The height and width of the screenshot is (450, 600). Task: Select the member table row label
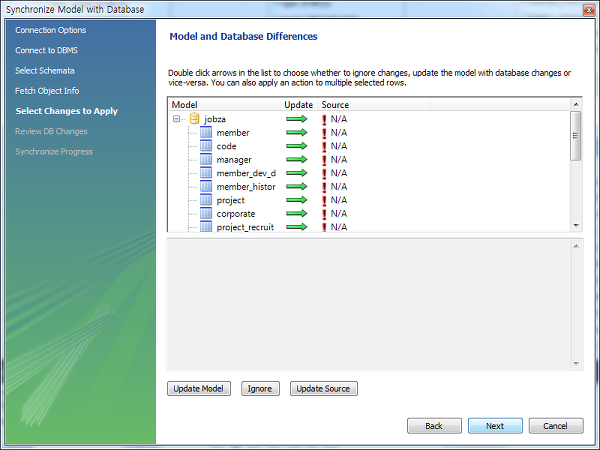233,133
